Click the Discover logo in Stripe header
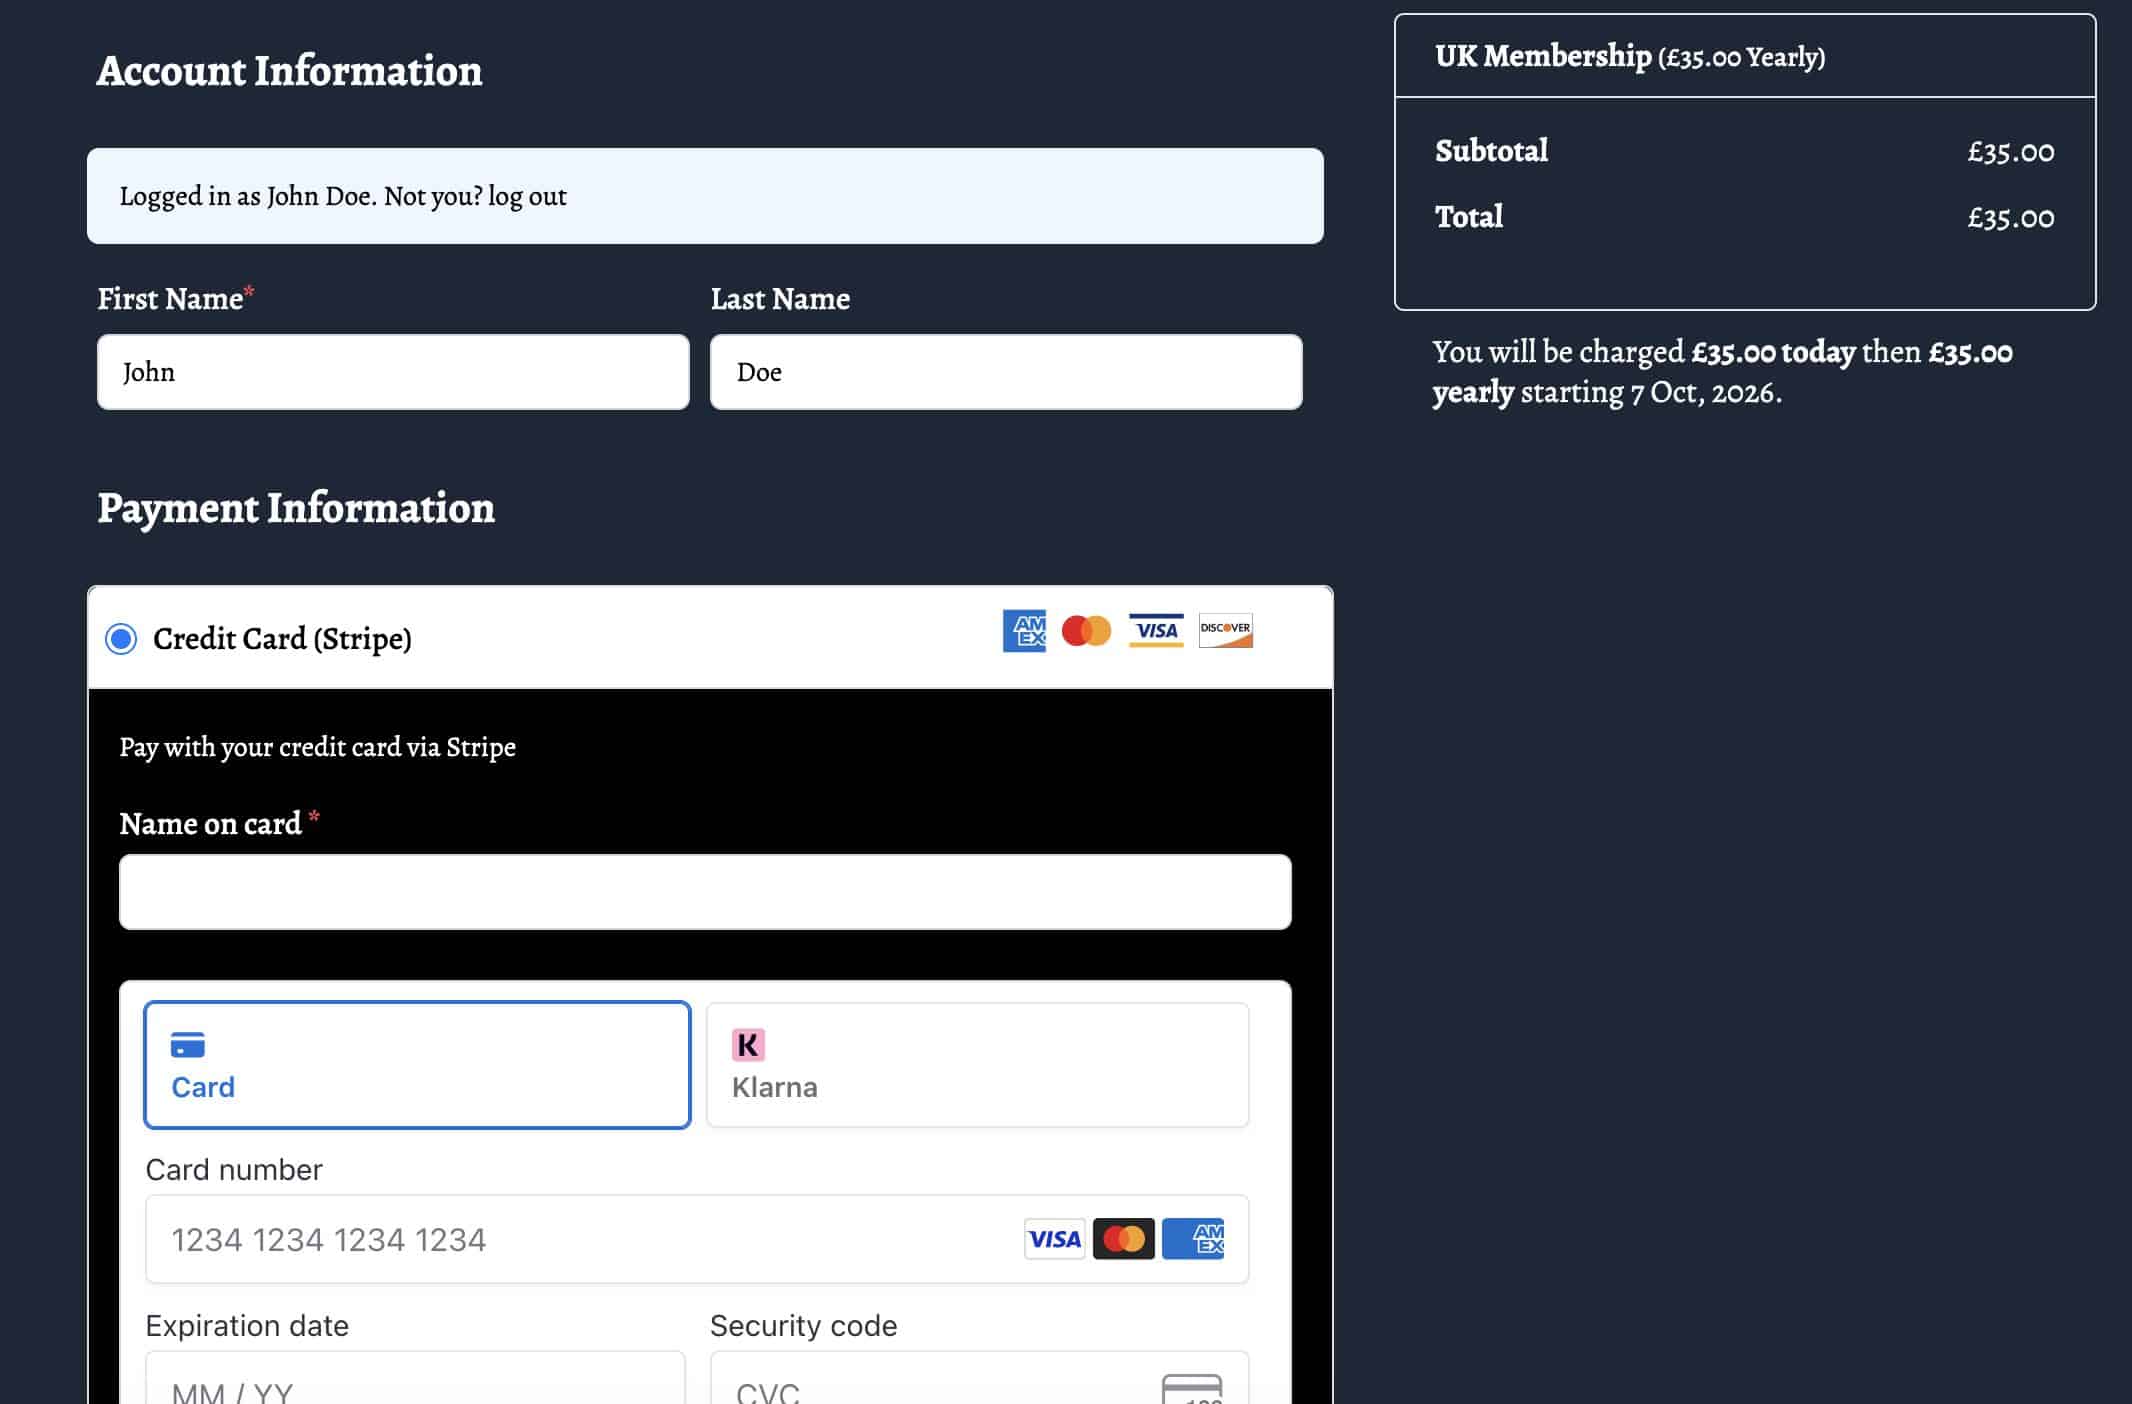Image resolution: width=2132 pixels, height=1404 pixels. (x=1226, y=631)
